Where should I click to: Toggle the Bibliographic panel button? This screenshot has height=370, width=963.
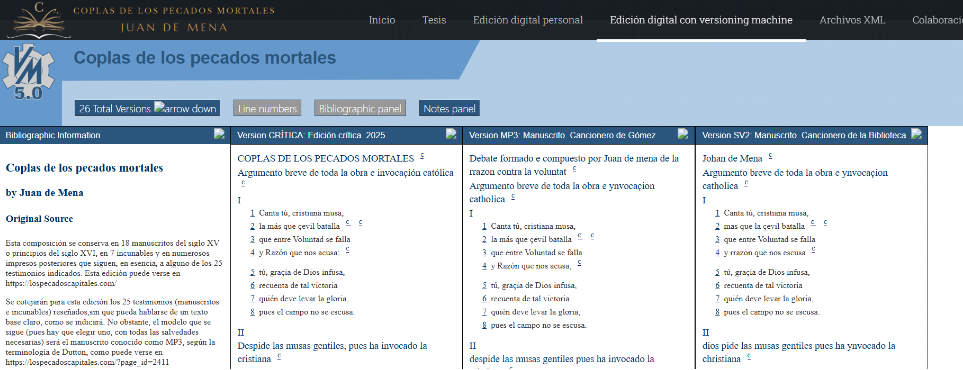(x=360, y=108)
